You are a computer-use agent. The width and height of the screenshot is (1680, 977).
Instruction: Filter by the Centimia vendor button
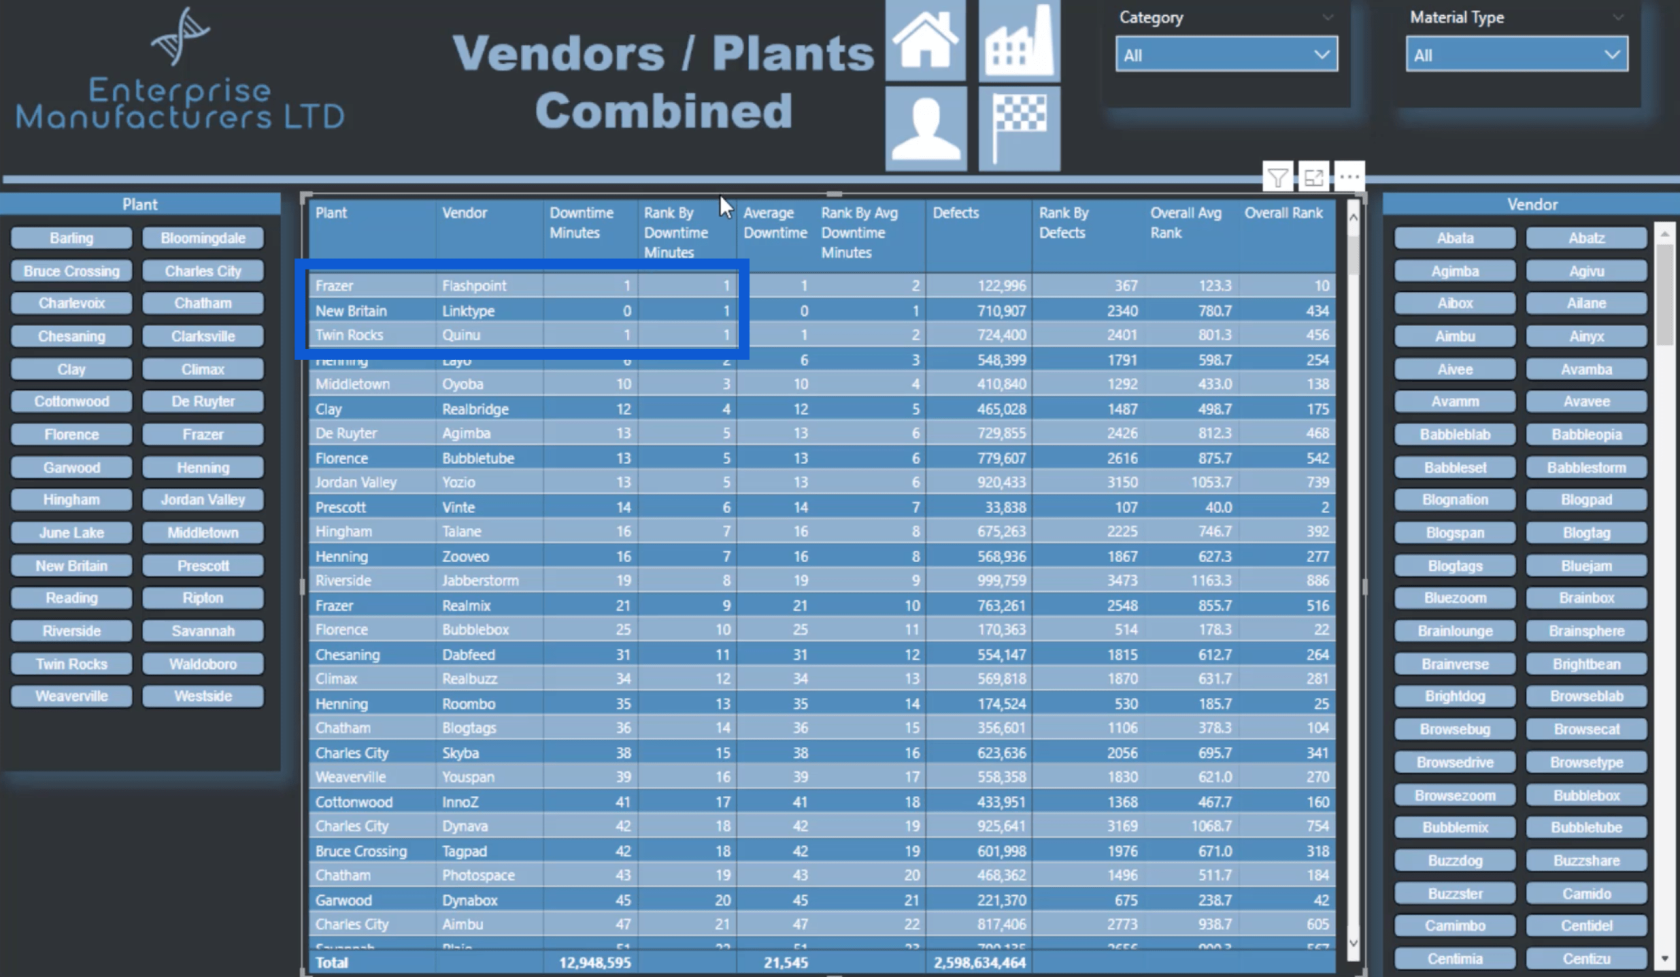(x=1455, y=959)
